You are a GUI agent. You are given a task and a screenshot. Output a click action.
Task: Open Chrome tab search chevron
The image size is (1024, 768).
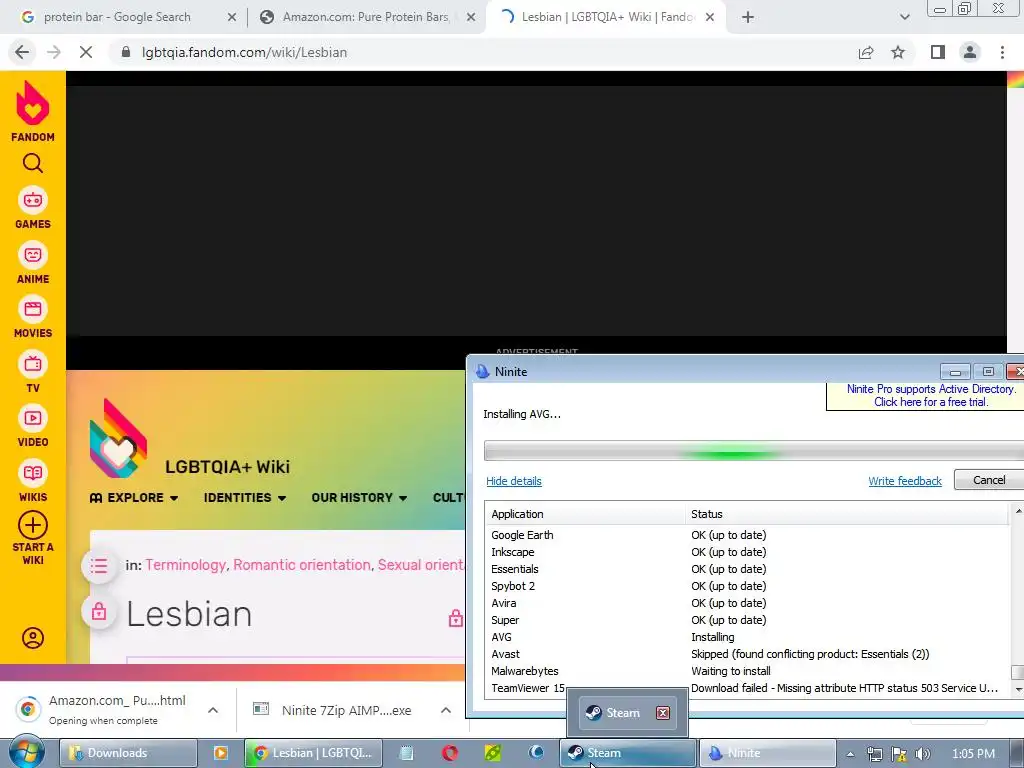[x=904, y=18]
